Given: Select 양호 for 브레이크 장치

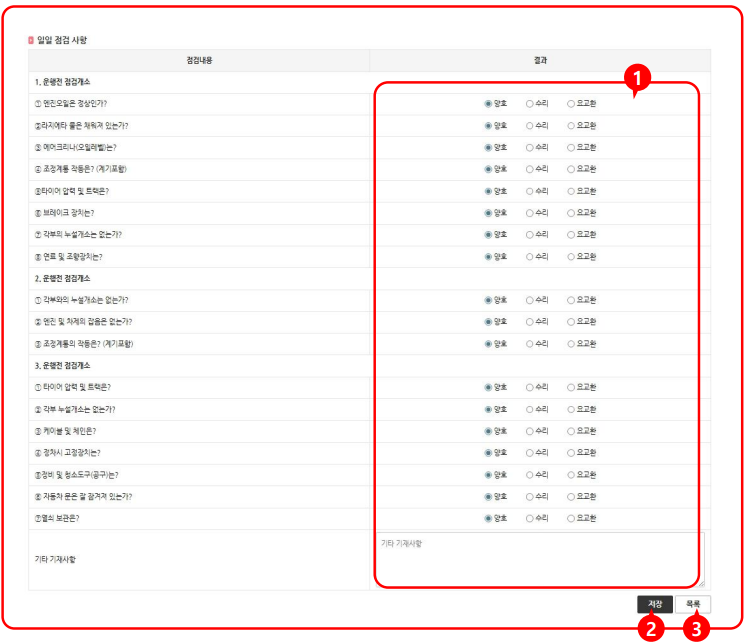Looking at the screenshot, I should point(488,212).
